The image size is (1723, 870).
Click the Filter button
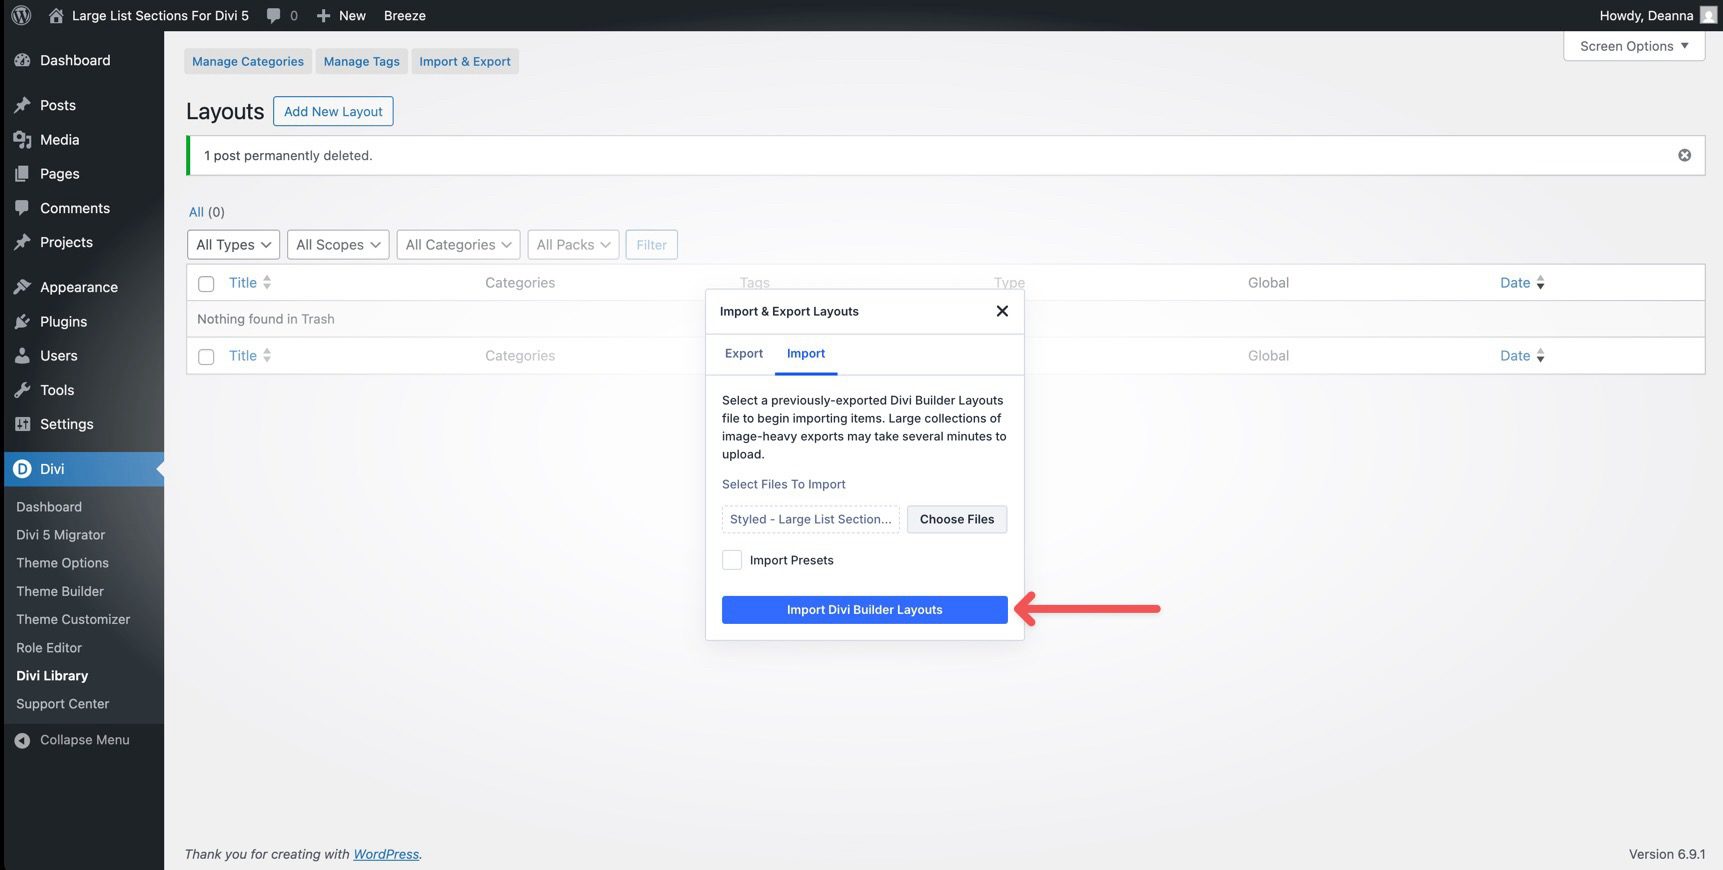click(x=651, y=245)
